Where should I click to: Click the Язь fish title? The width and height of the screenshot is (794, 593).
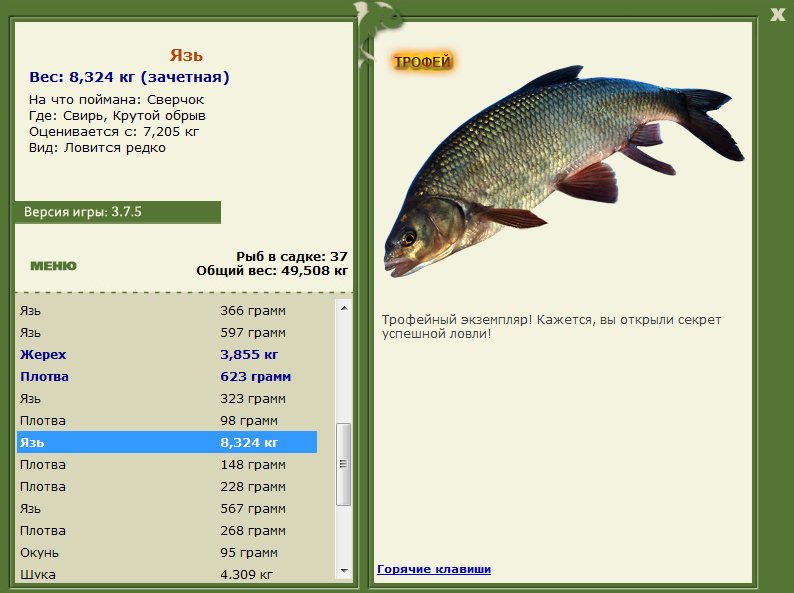pyautogui.click(x=186, y=55)
